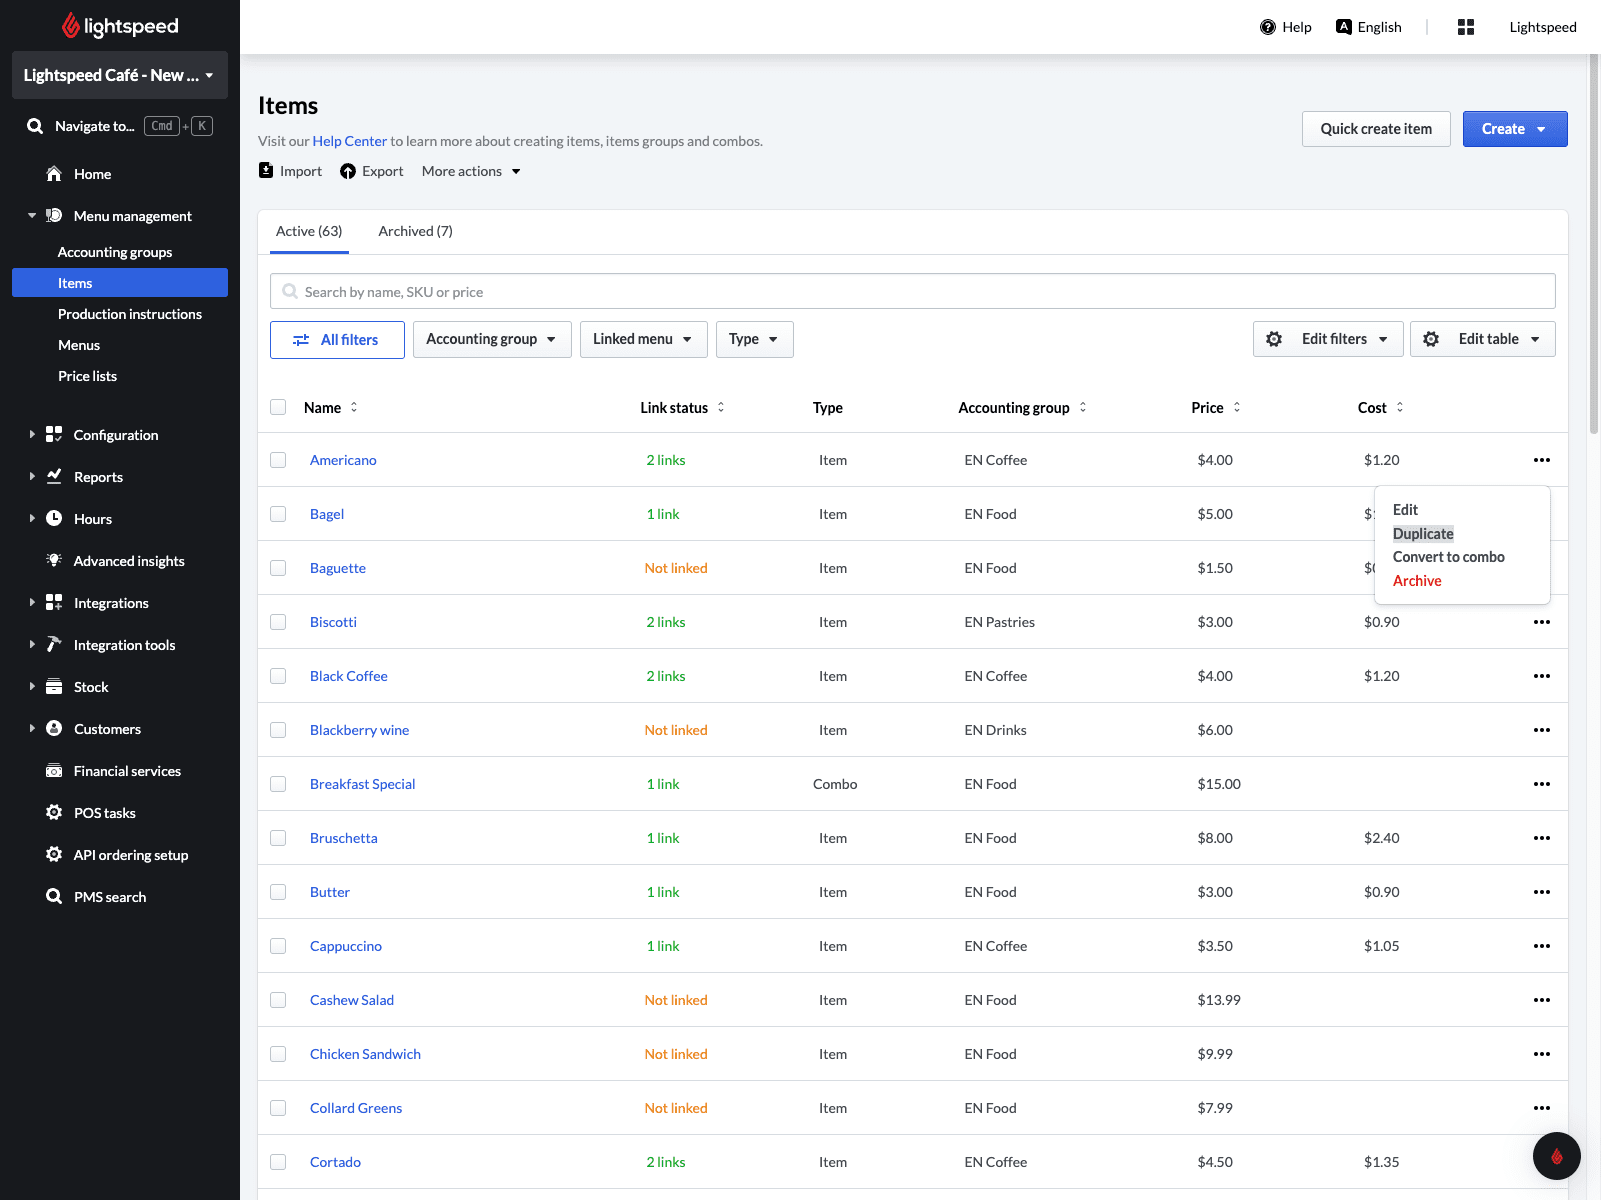Open the Help Center link
This screenshot has width=1601, height=1200.
point(349,141)
